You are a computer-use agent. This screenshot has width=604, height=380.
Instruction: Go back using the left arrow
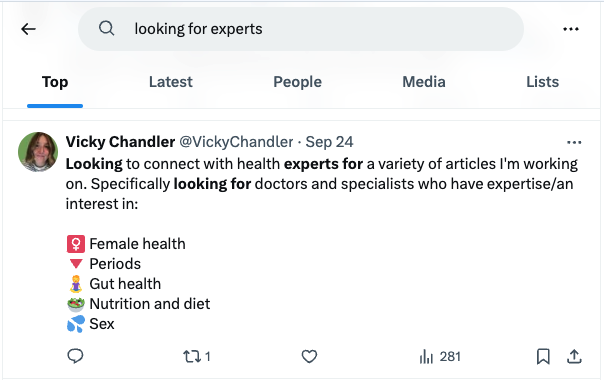(x=29, y=29)
